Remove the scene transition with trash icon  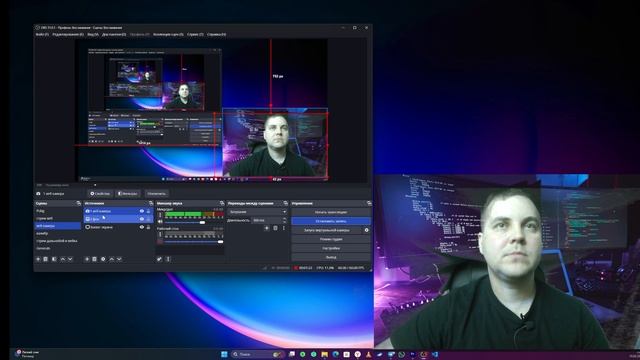click(275, 228)
